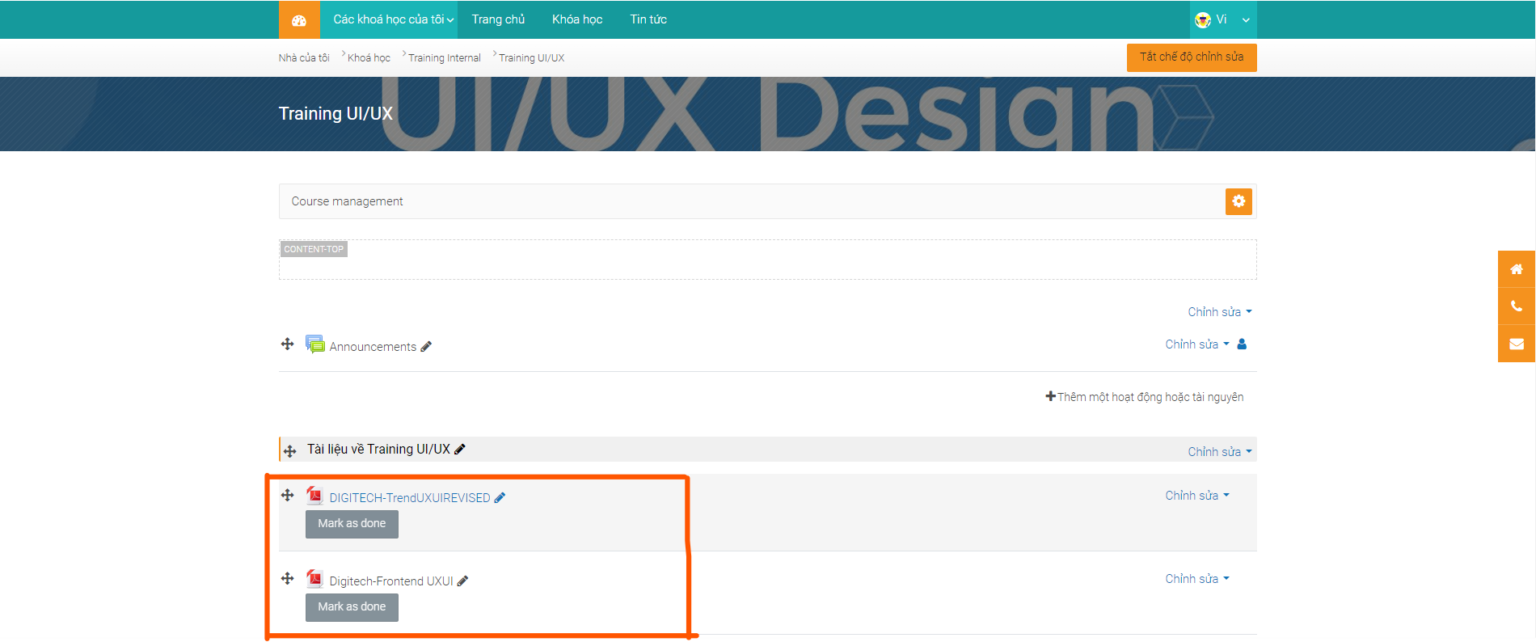The height and width of the screenshot is (642, 1536).
Task: Rename DIGITECH-TrendUXUIREVISED using pencil icon
Action: pyautogui.click(x=500, y=498)
